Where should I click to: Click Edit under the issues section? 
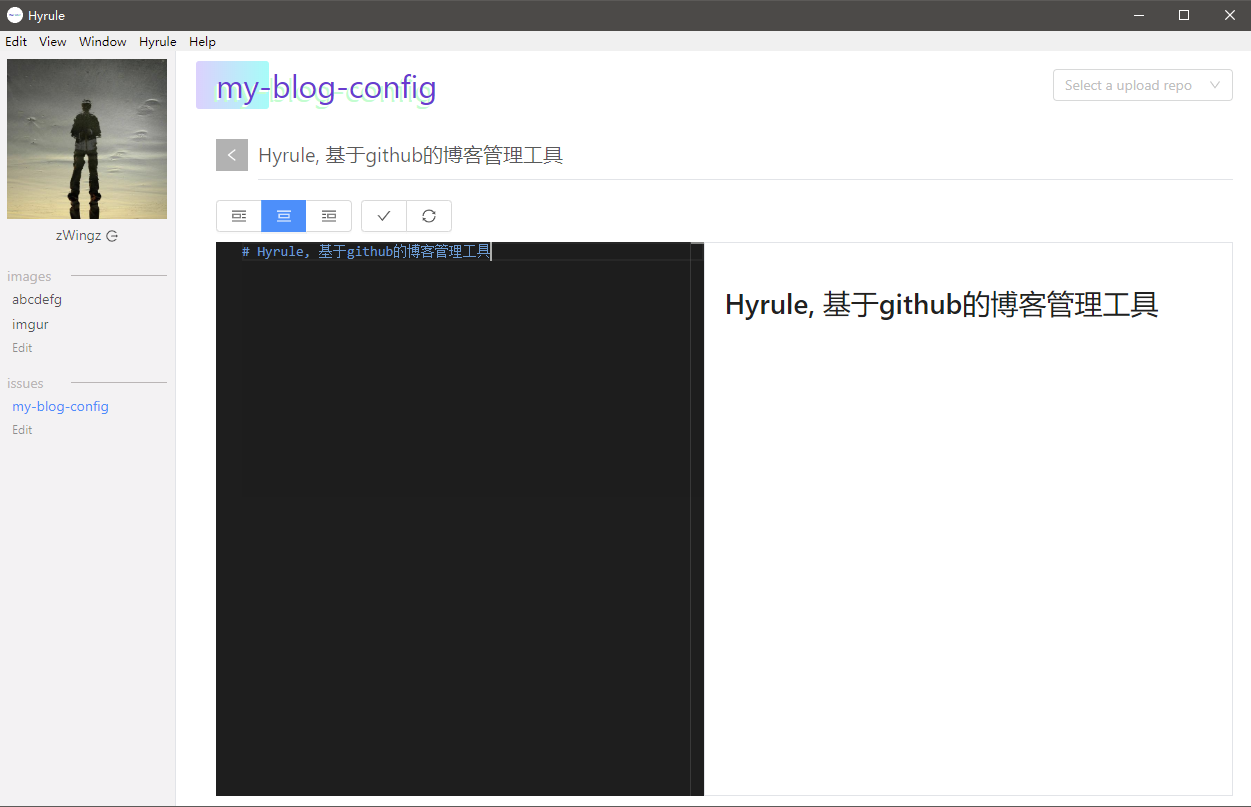point(22,430)
